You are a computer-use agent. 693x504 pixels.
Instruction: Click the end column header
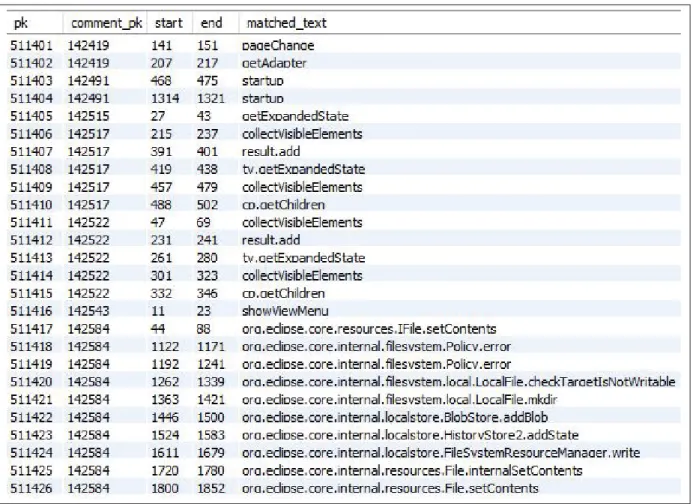pyautogui.click(x=211, y=23)
